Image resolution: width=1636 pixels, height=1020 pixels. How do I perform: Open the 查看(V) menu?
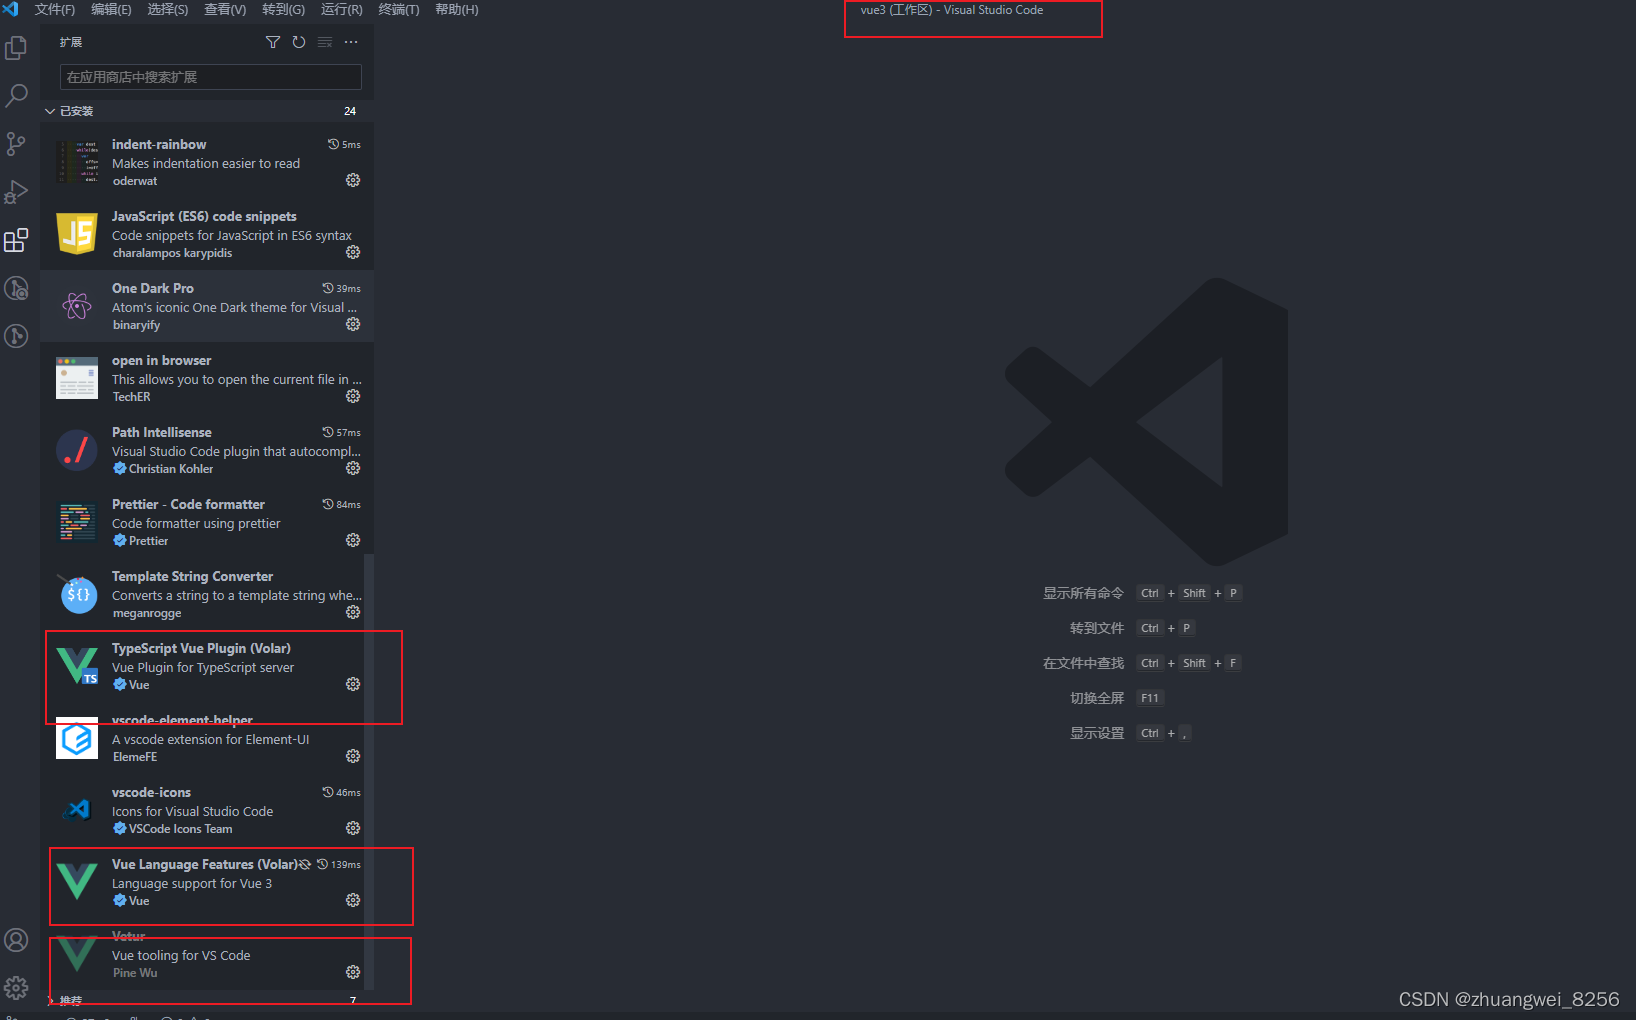pos(225,9)
